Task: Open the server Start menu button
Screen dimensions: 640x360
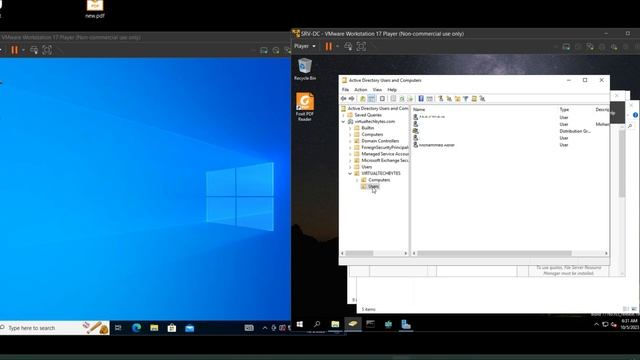Action: (300, 324)
